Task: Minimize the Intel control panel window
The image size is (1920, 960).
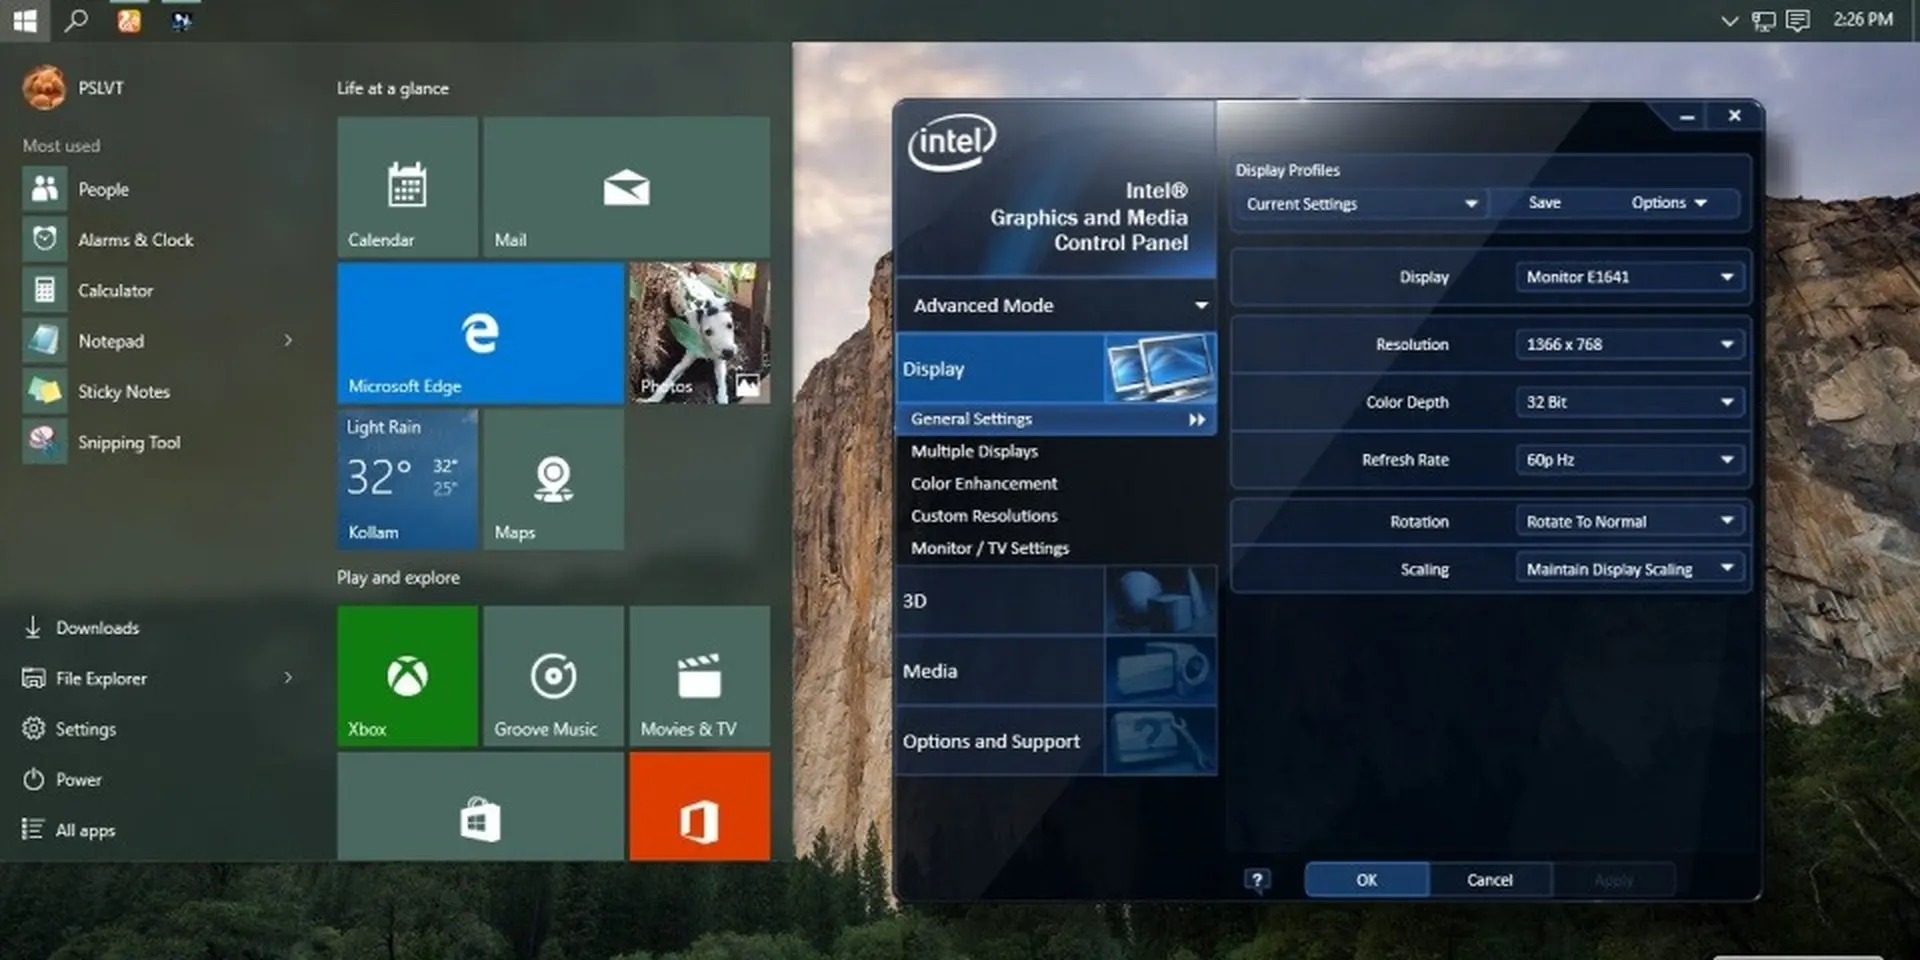Action: coord(1687,117)
